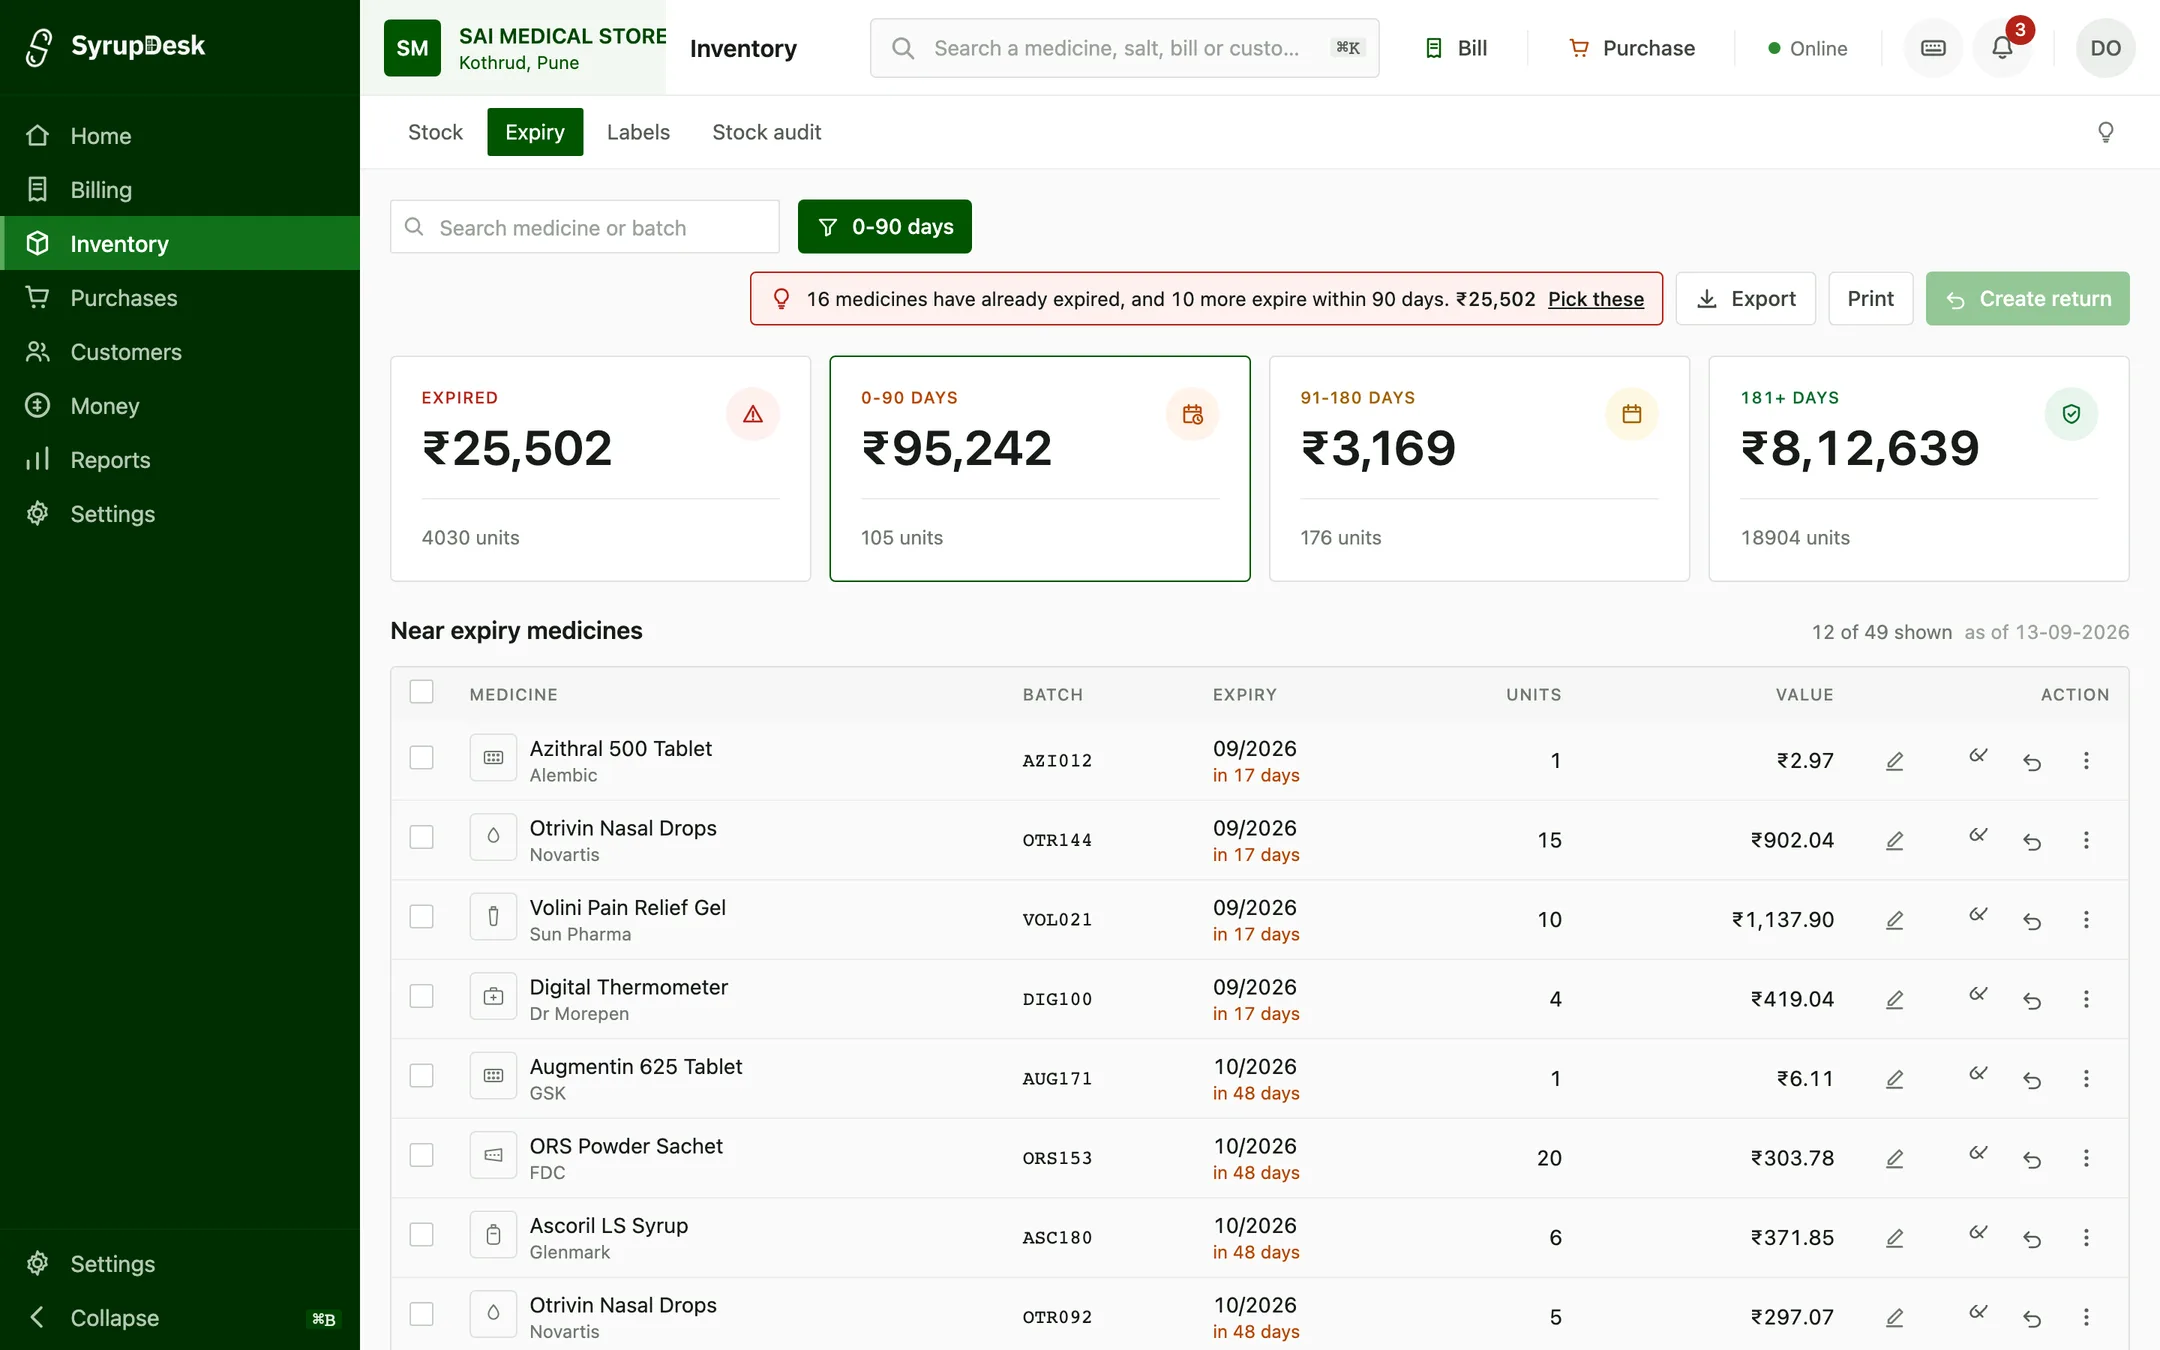The width and height of the screenshot is (2160, 1350).
Task: Select the 91-180 Days summary card
Action: click(1479, 469)
